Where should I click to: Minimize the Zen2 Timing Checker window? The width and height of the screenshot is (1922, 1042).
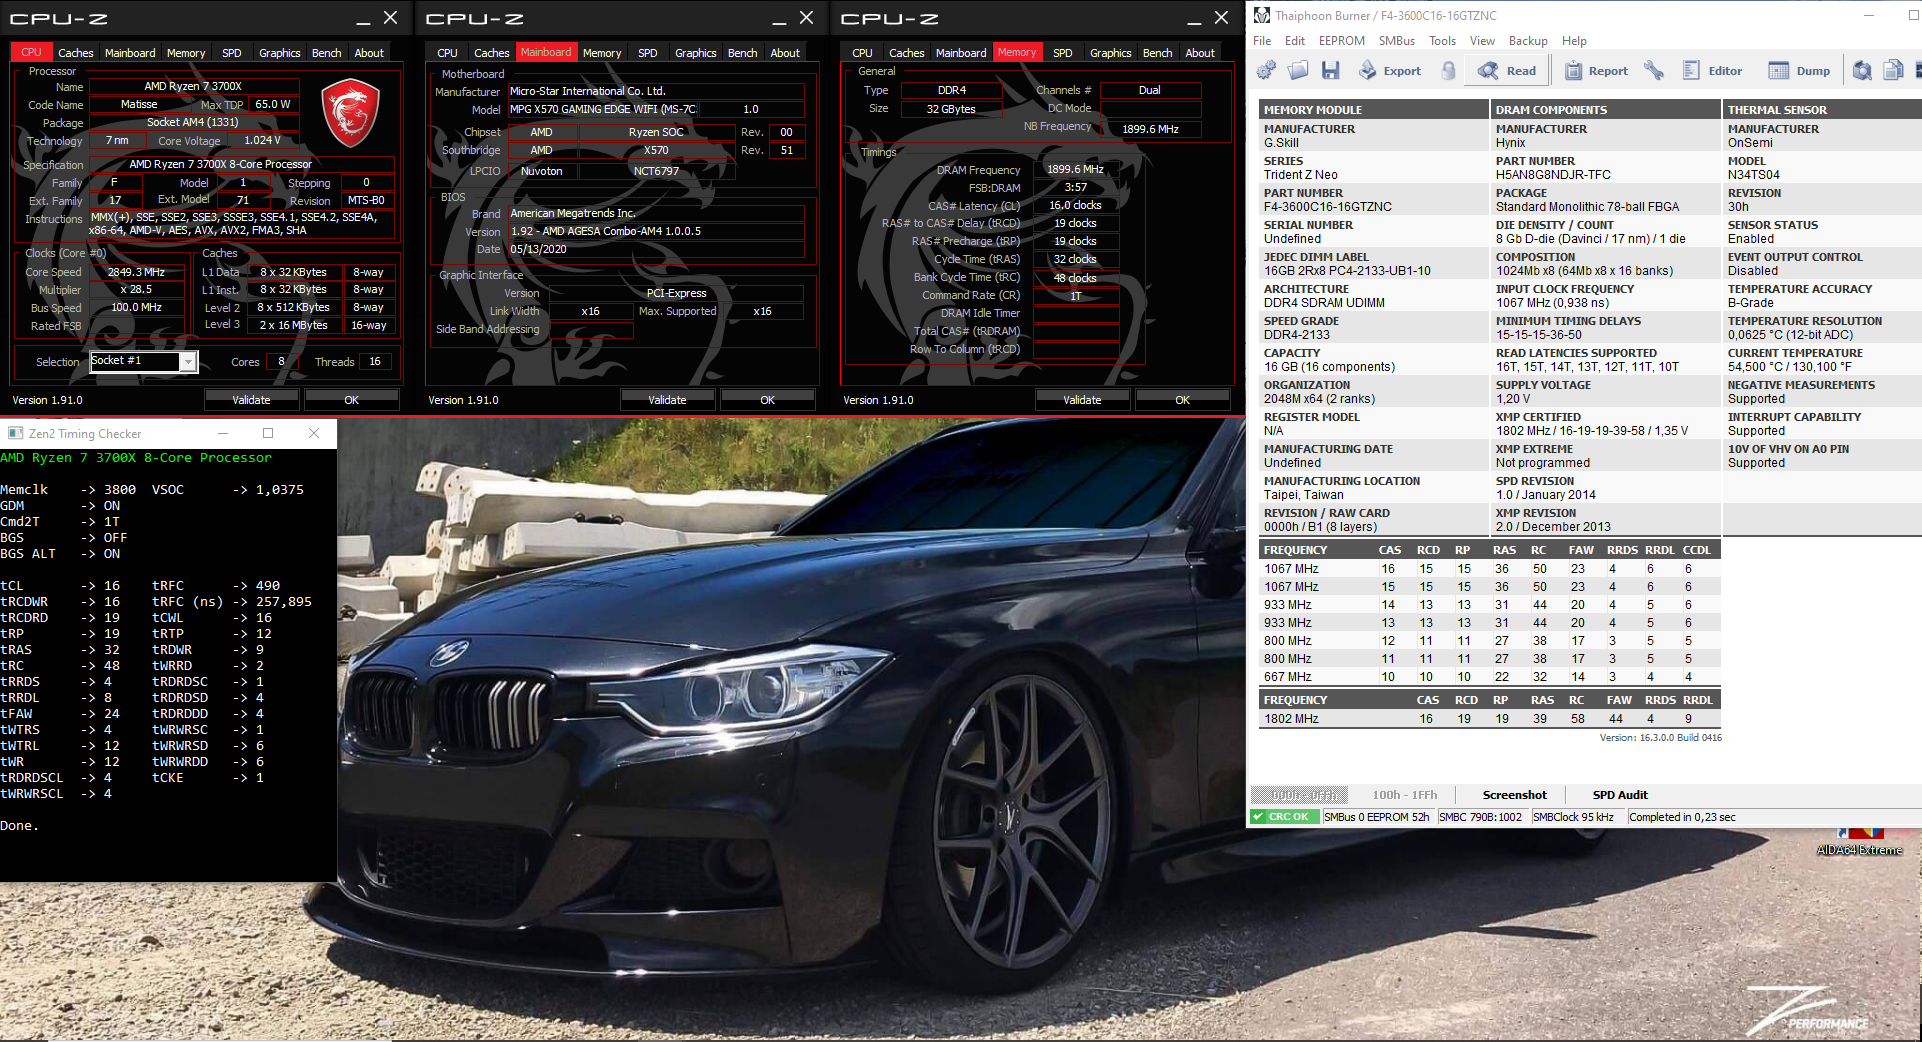(223, 433)
